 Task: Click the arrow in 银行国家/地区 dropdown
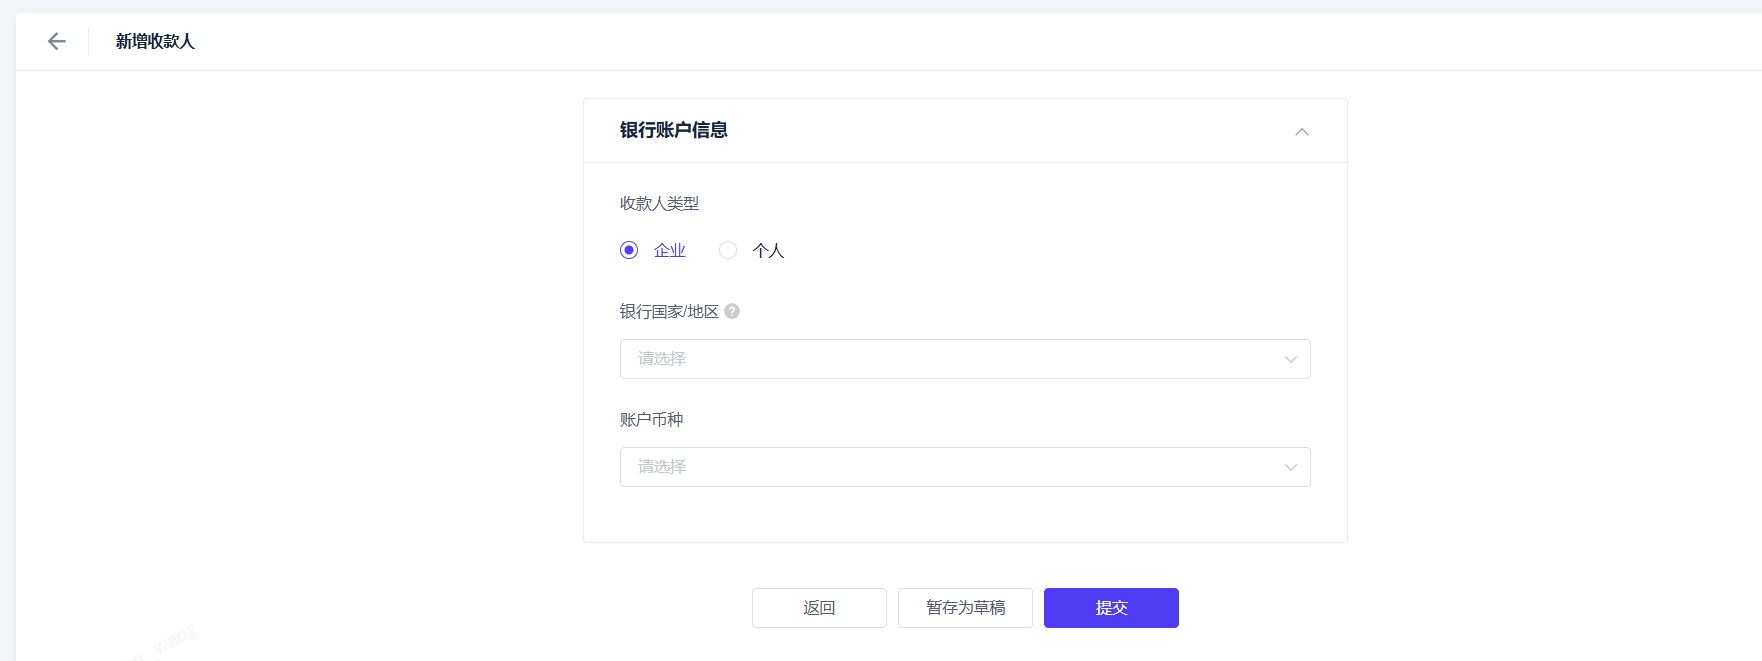coord(1290,359)
